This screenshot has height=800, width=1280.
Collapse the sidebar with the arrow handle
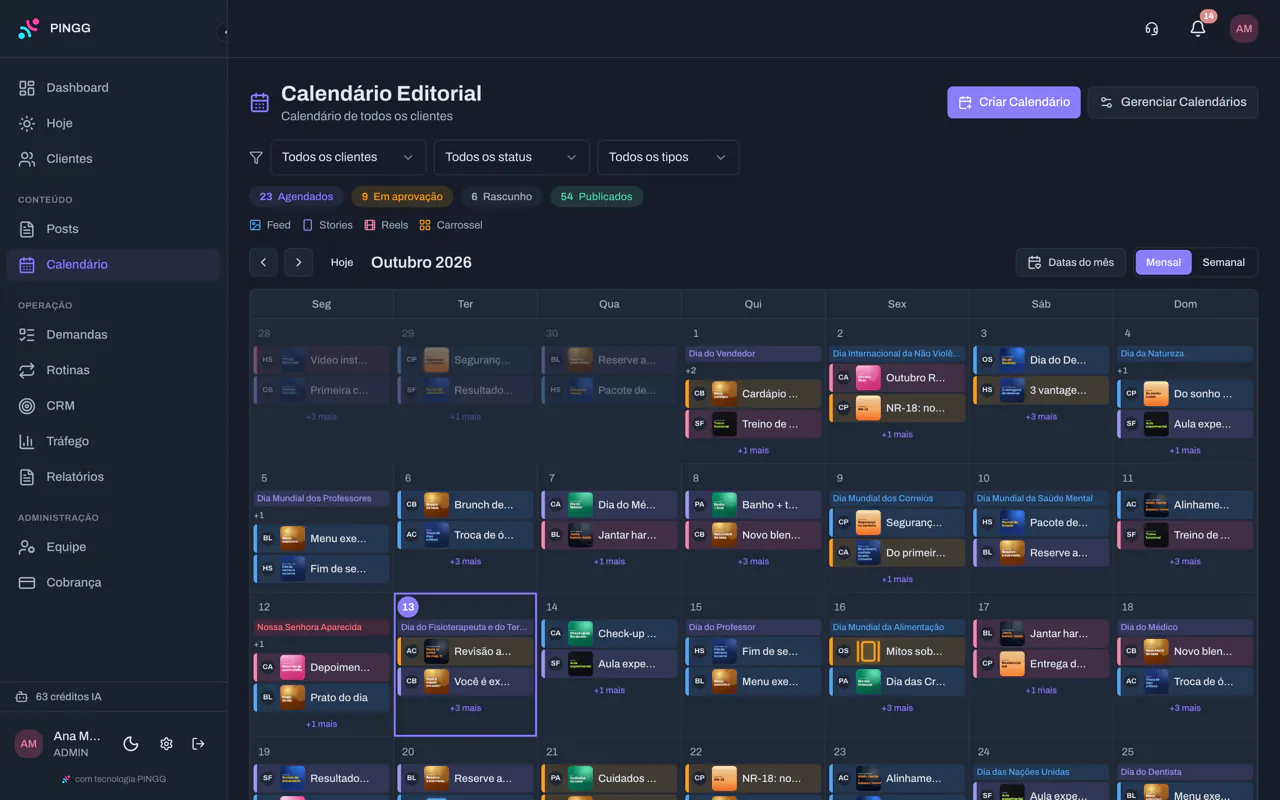(224, 32)
